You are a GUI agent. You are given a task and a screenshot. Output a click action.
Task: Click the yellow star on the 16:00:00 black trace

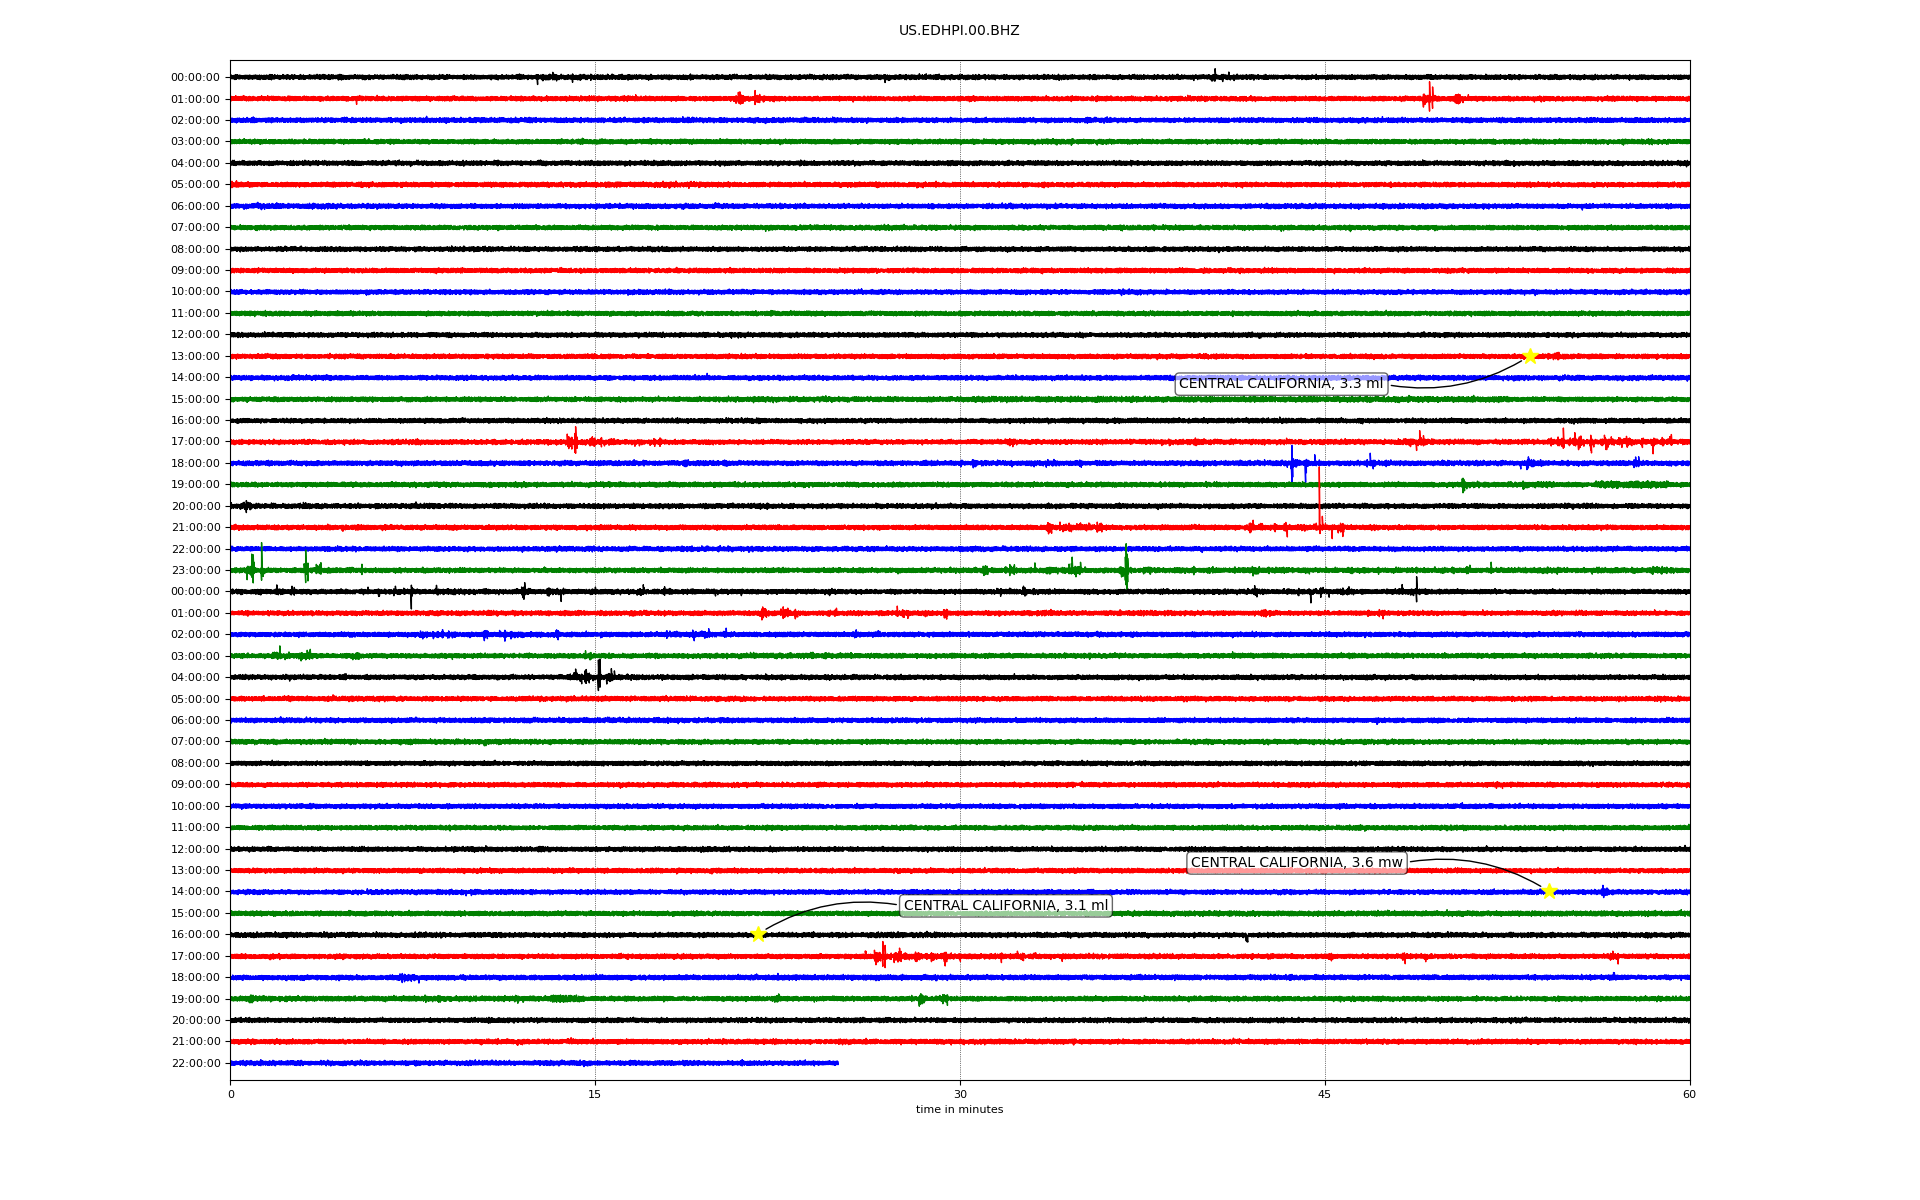(758, 934)
